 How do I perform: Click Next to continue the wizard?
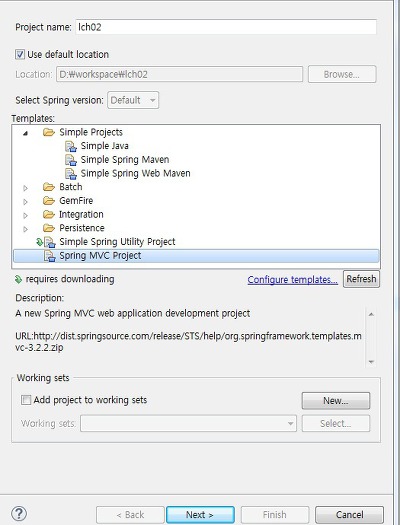click(200, 515)
